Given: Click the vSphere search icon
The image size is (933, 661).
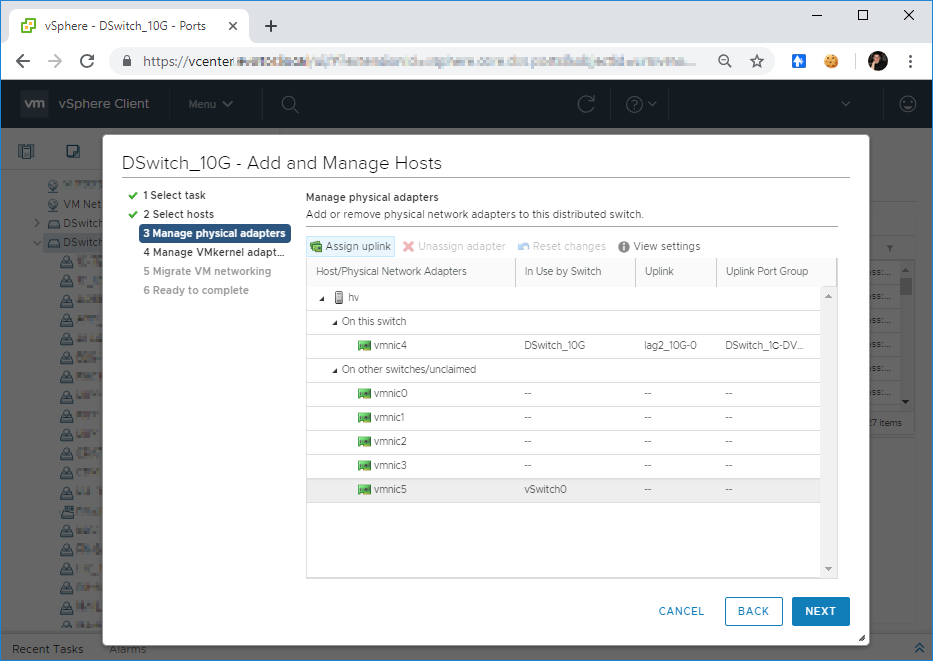Looking at the screenshot, I should [x=290, y=105].
